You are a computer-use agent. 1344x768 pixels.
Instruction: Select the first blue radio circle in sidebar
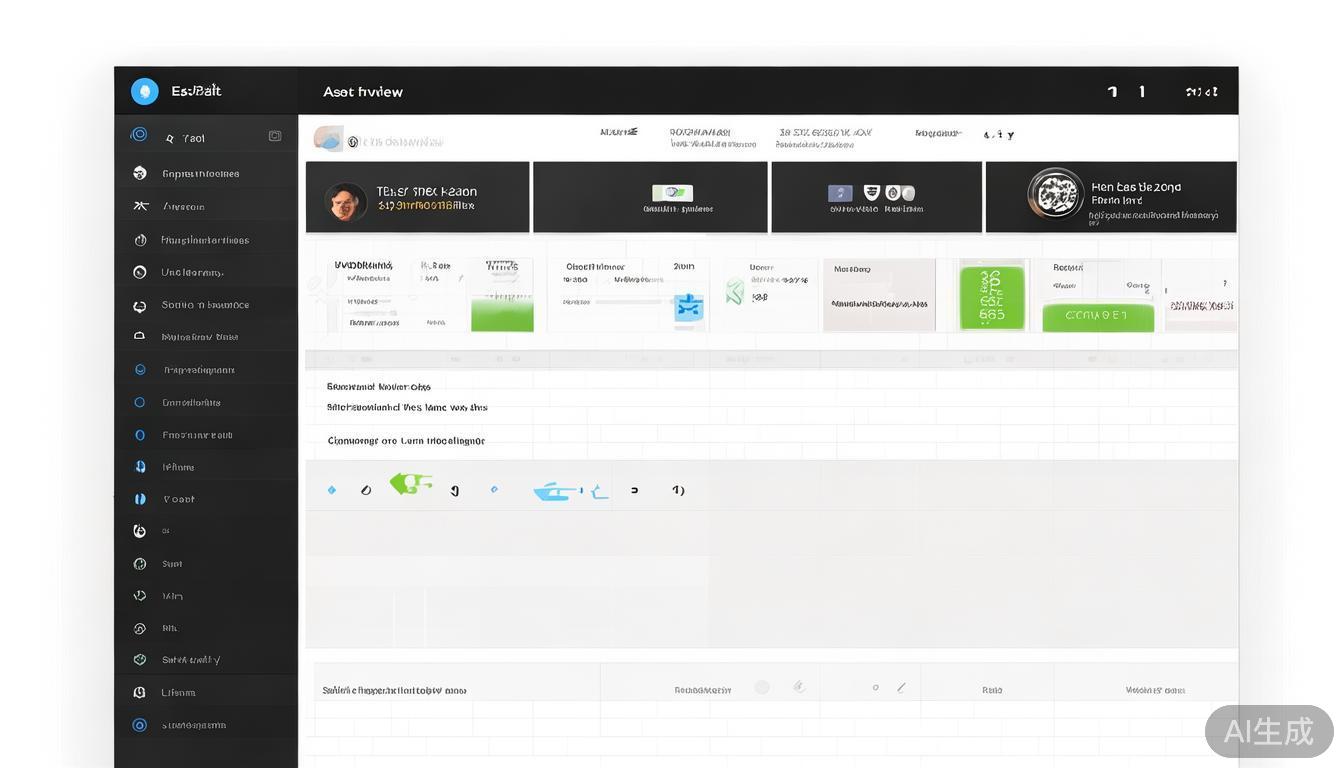click(x=140, y=370)
